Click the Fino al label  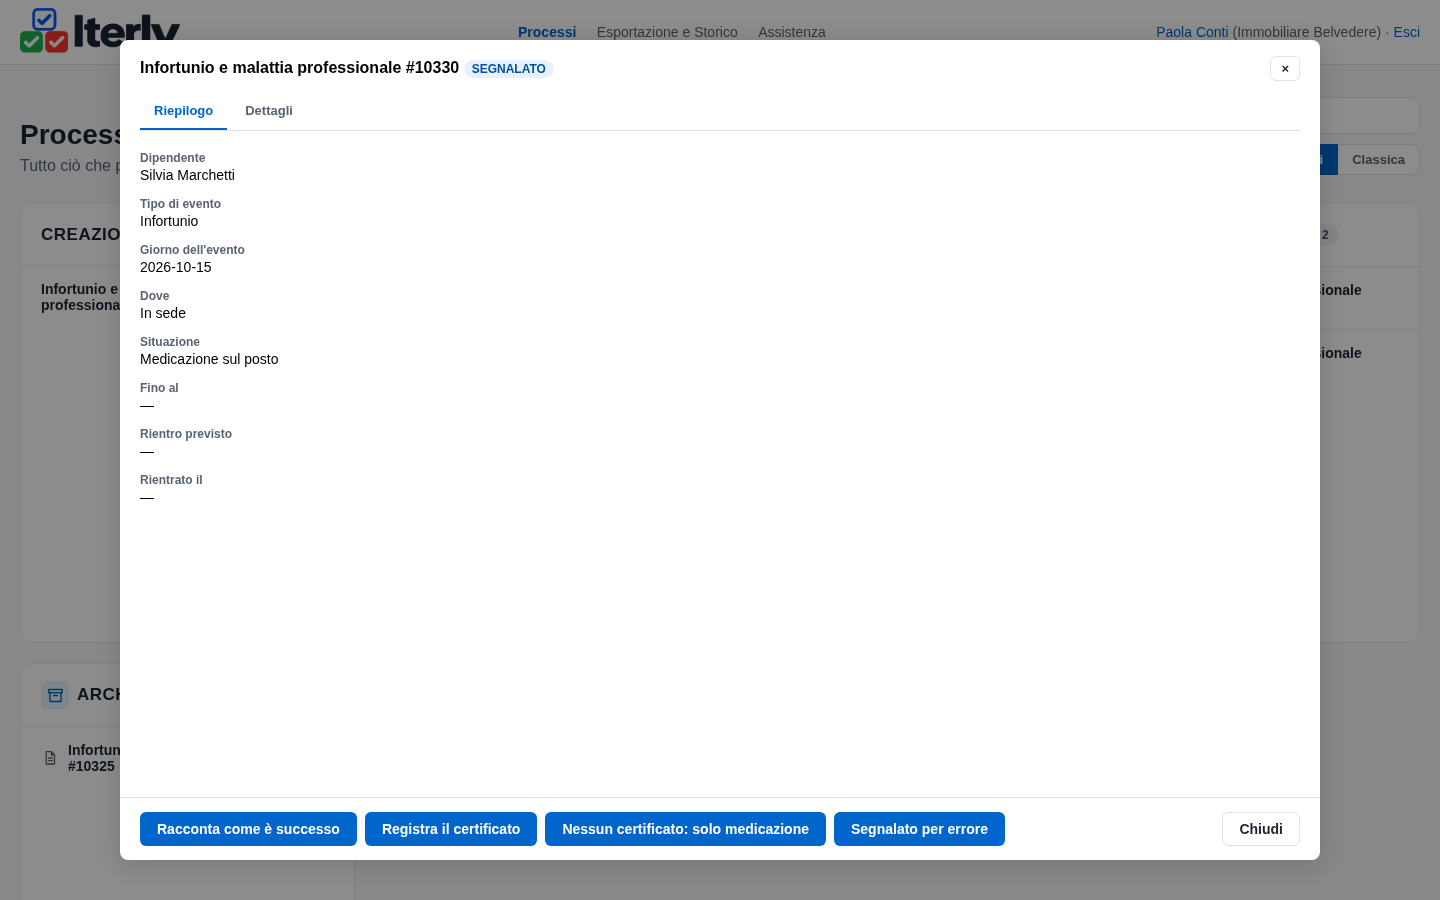click(159, 388)
